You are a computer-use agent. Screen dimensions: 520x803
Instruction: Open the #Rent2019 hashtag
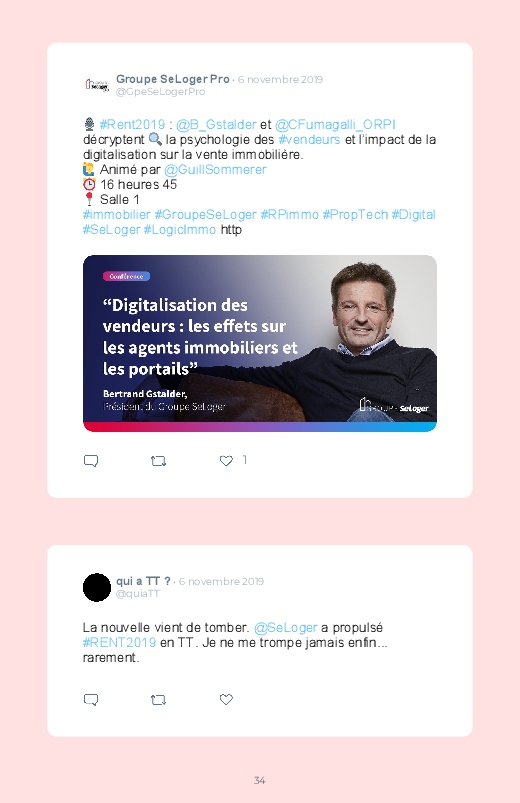click(x=132, y=124)
